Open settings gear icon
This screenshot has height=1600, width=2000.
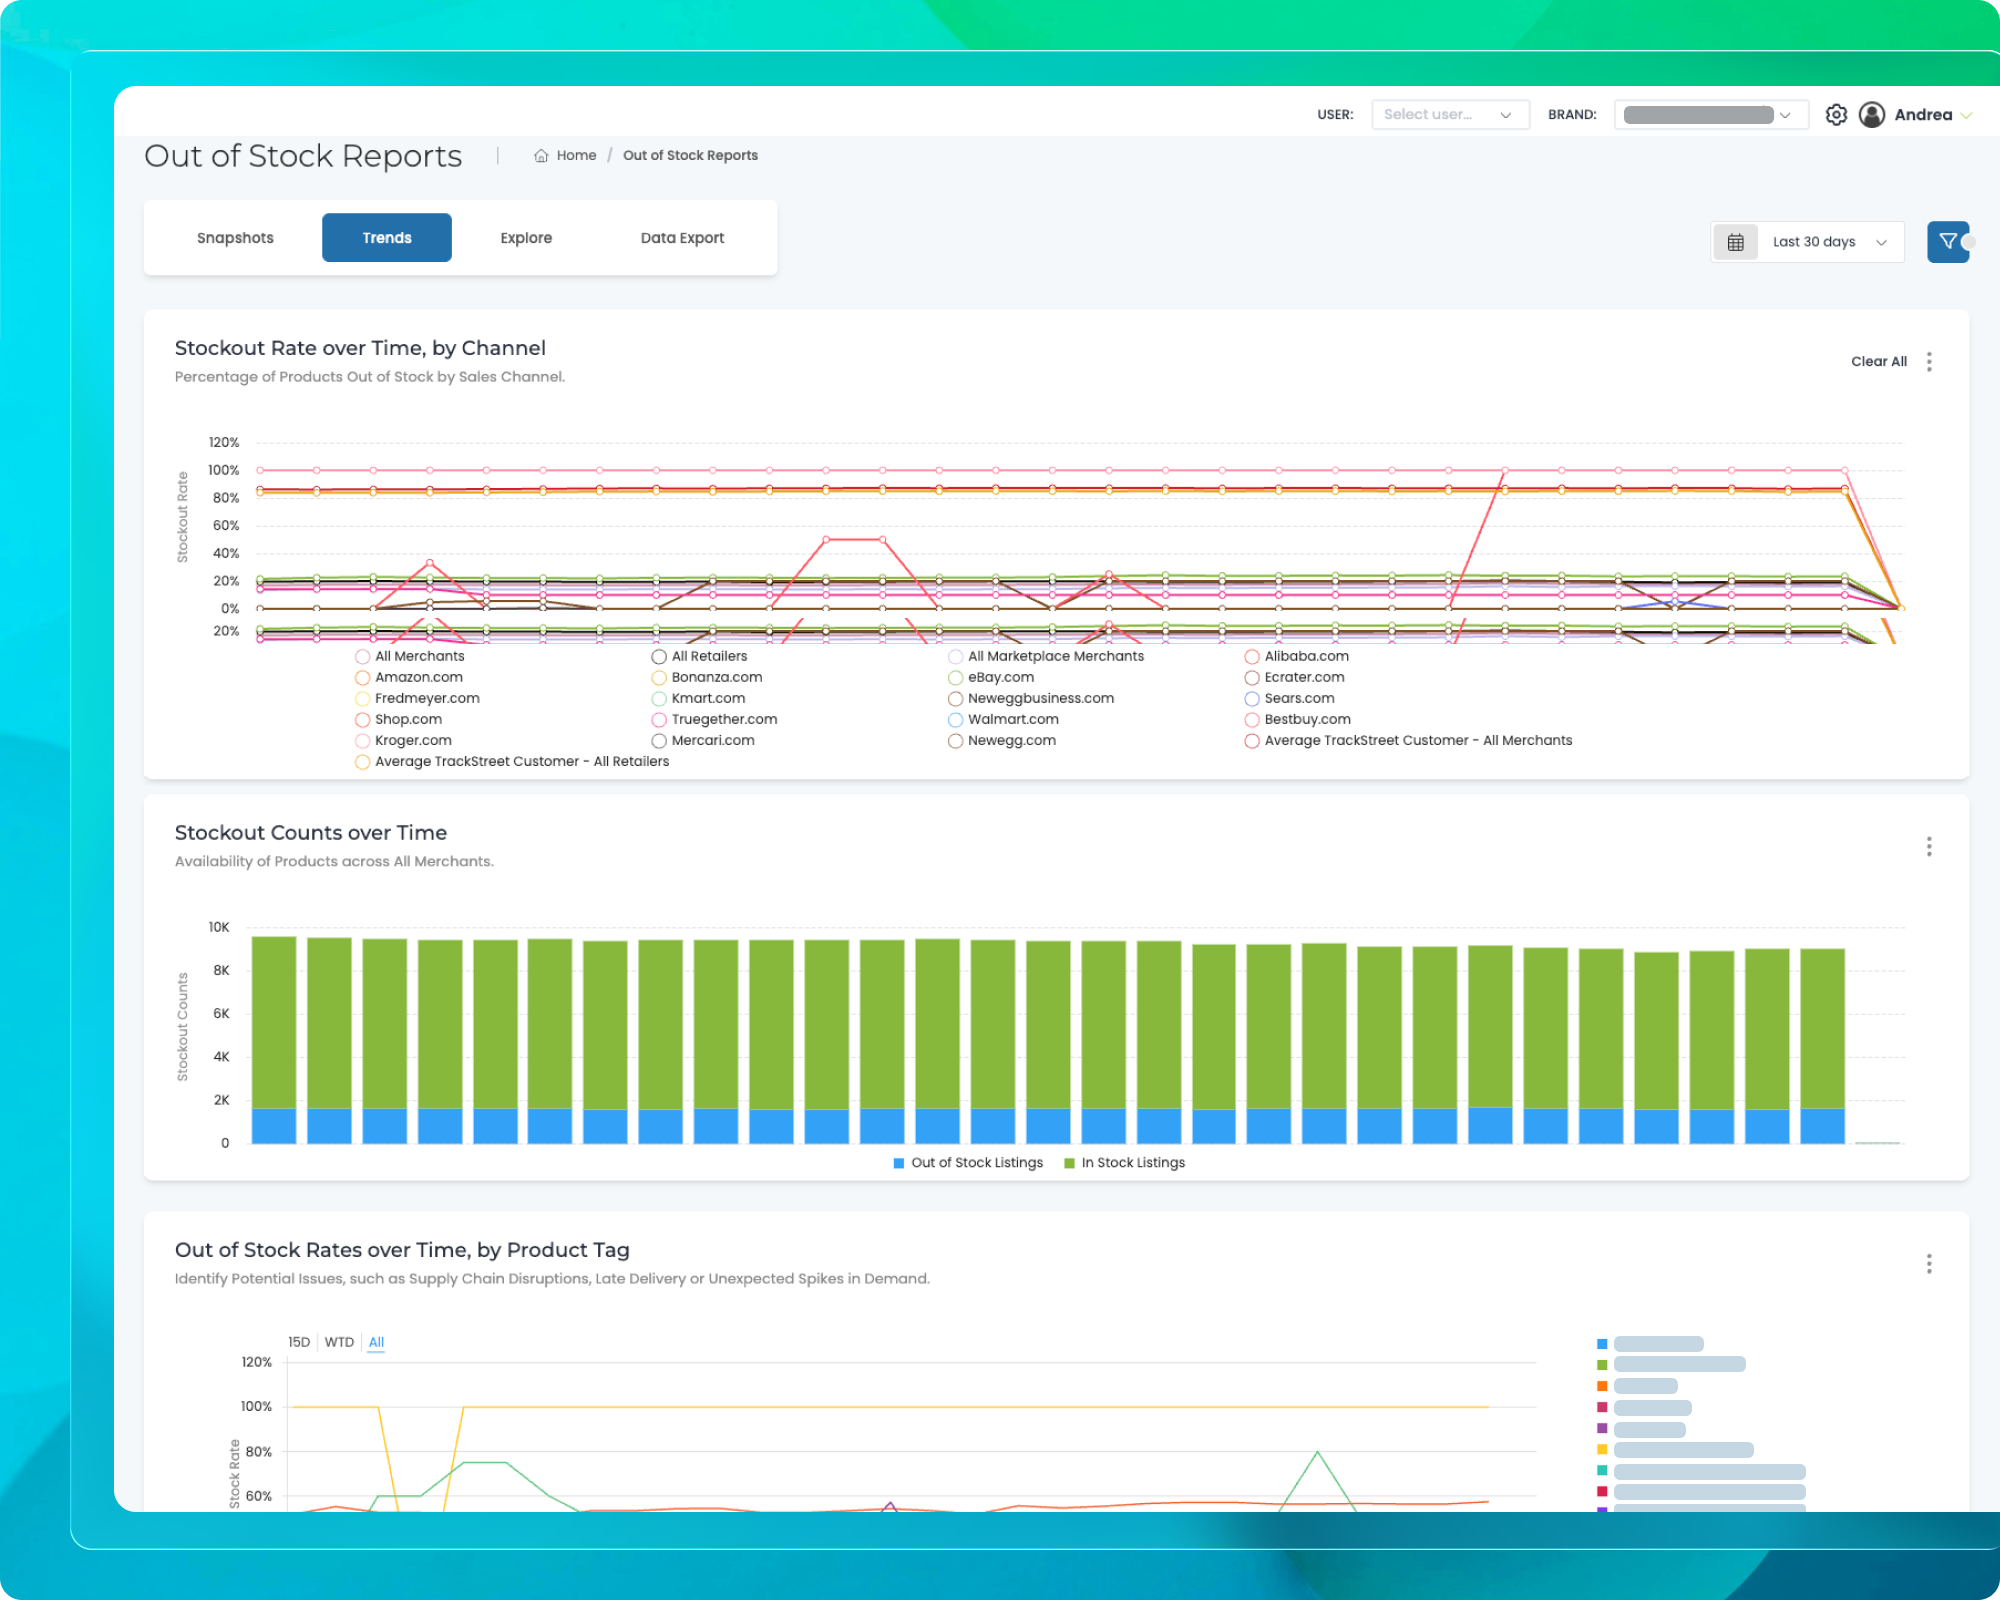point(1835,115)
